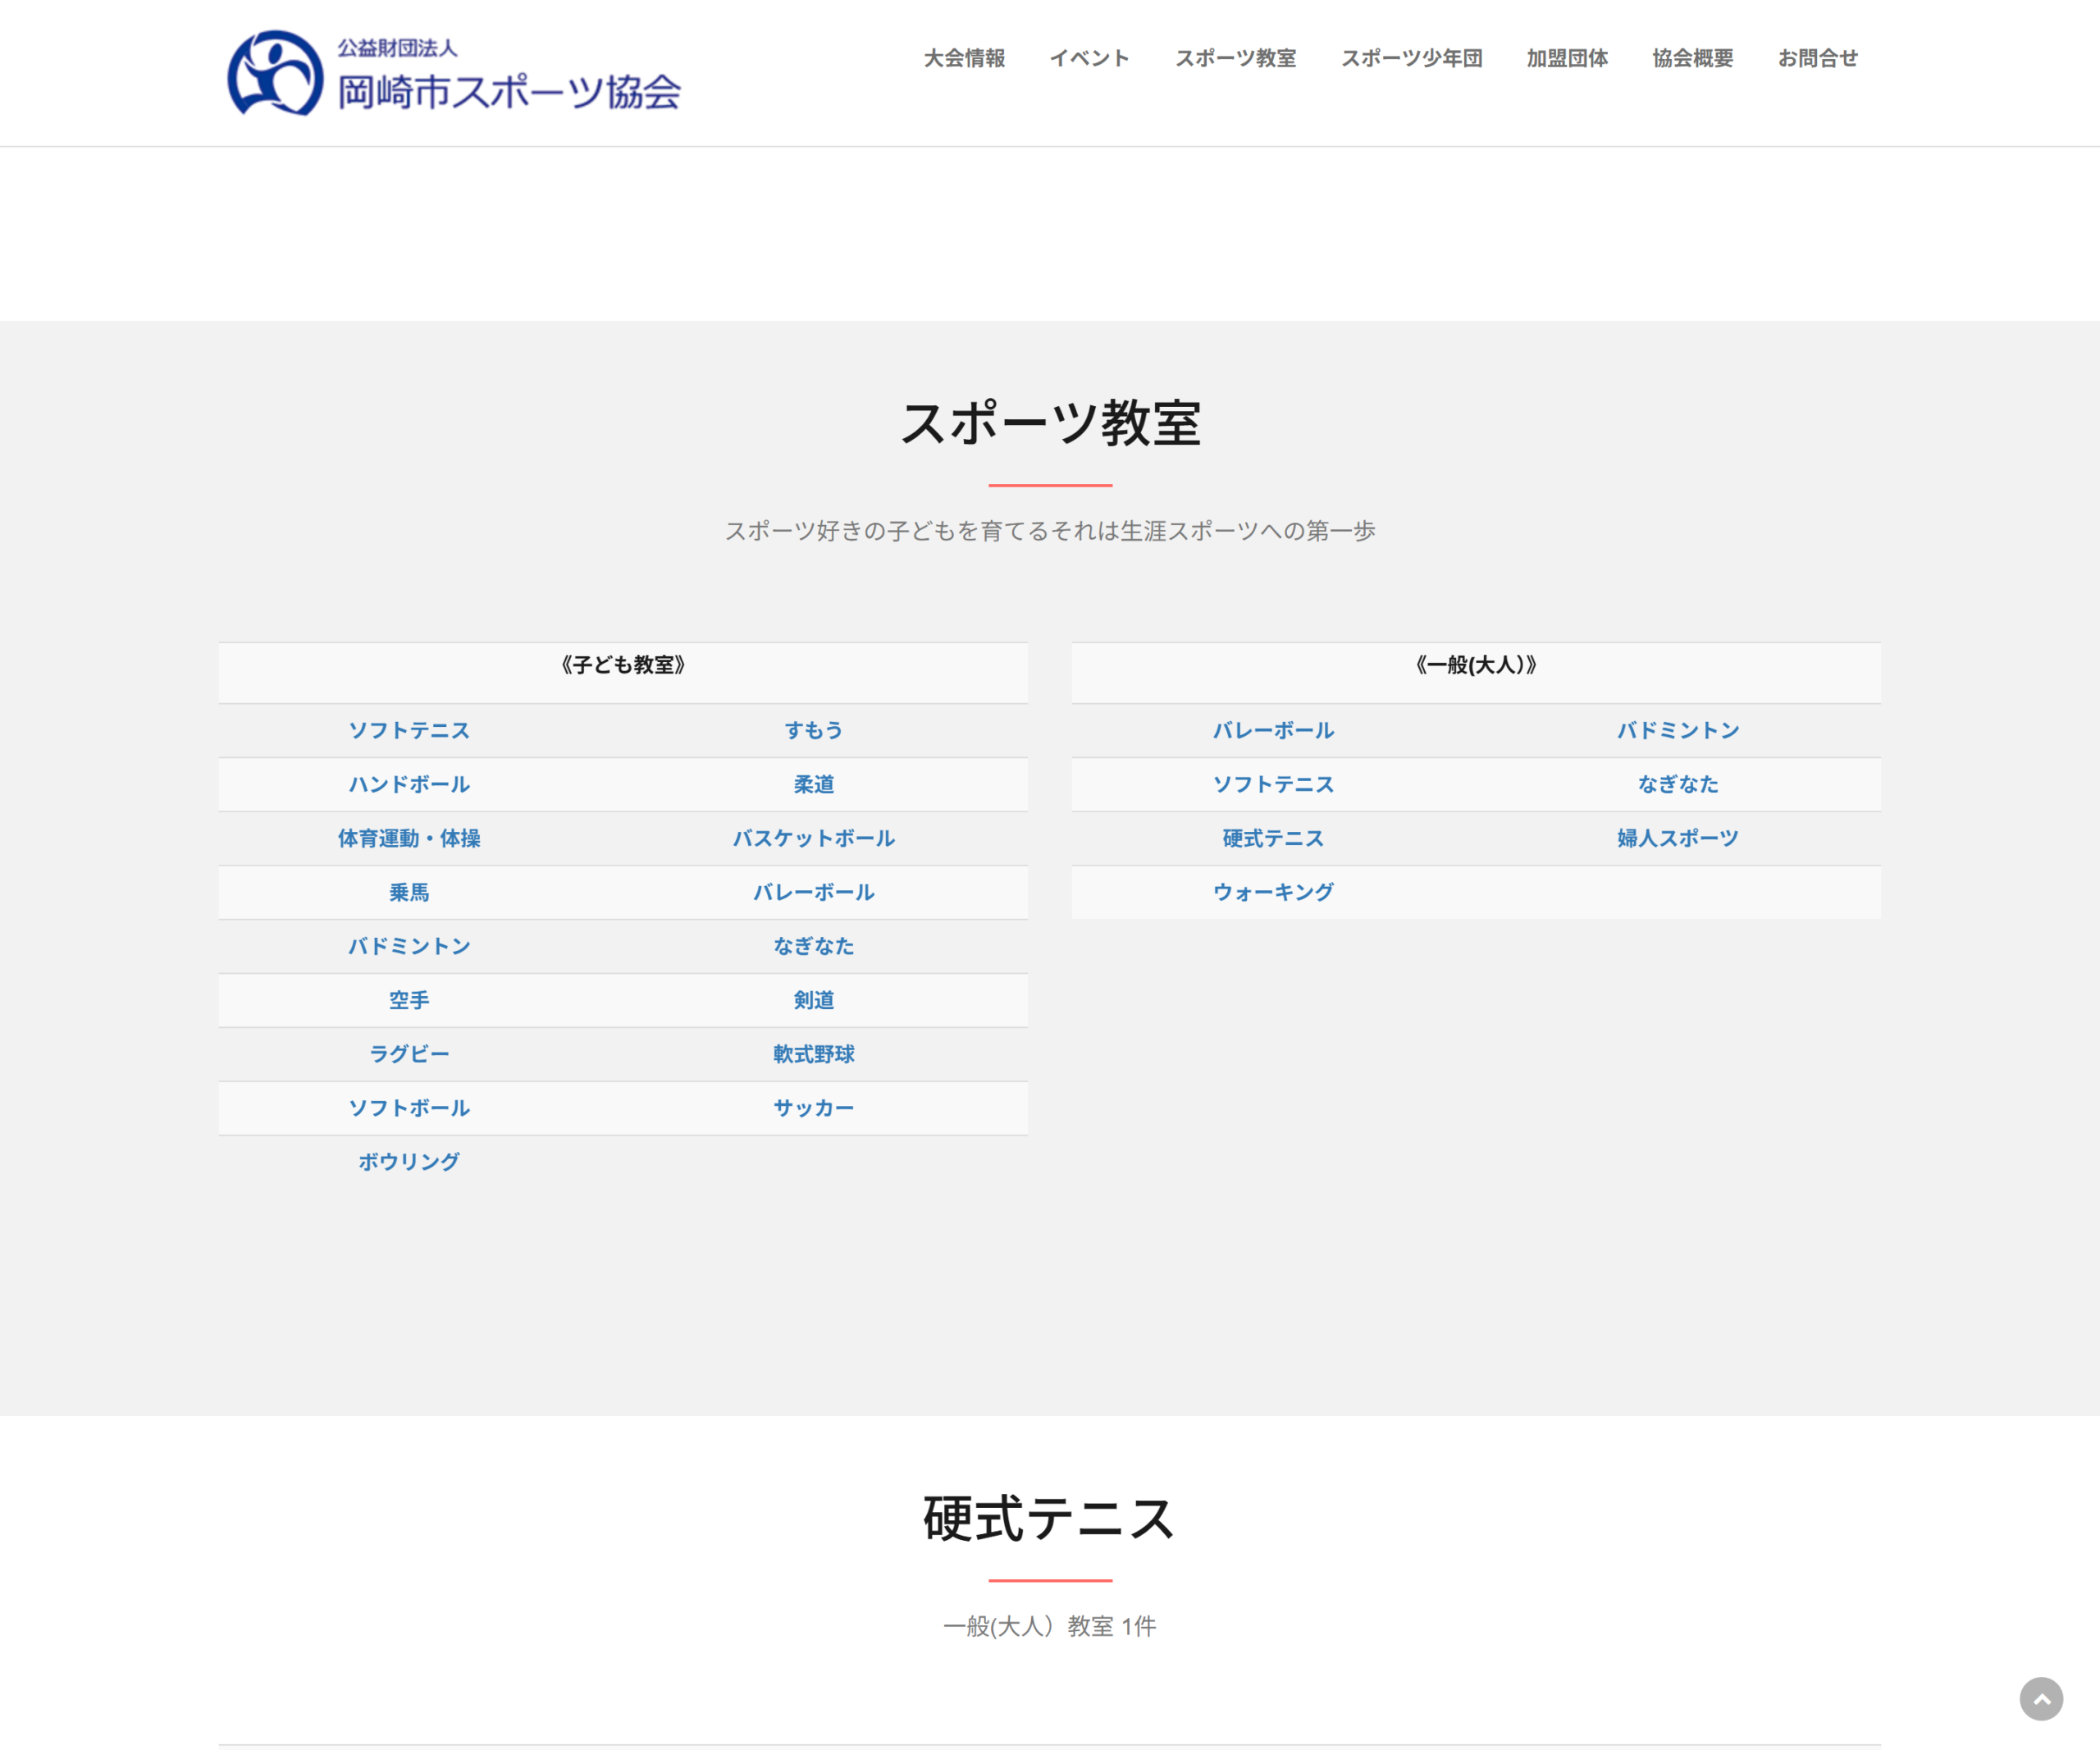Open ソフトテニス link in 子ども教室 table
The image size is (2100, 1750).
[x=409, y=730]
